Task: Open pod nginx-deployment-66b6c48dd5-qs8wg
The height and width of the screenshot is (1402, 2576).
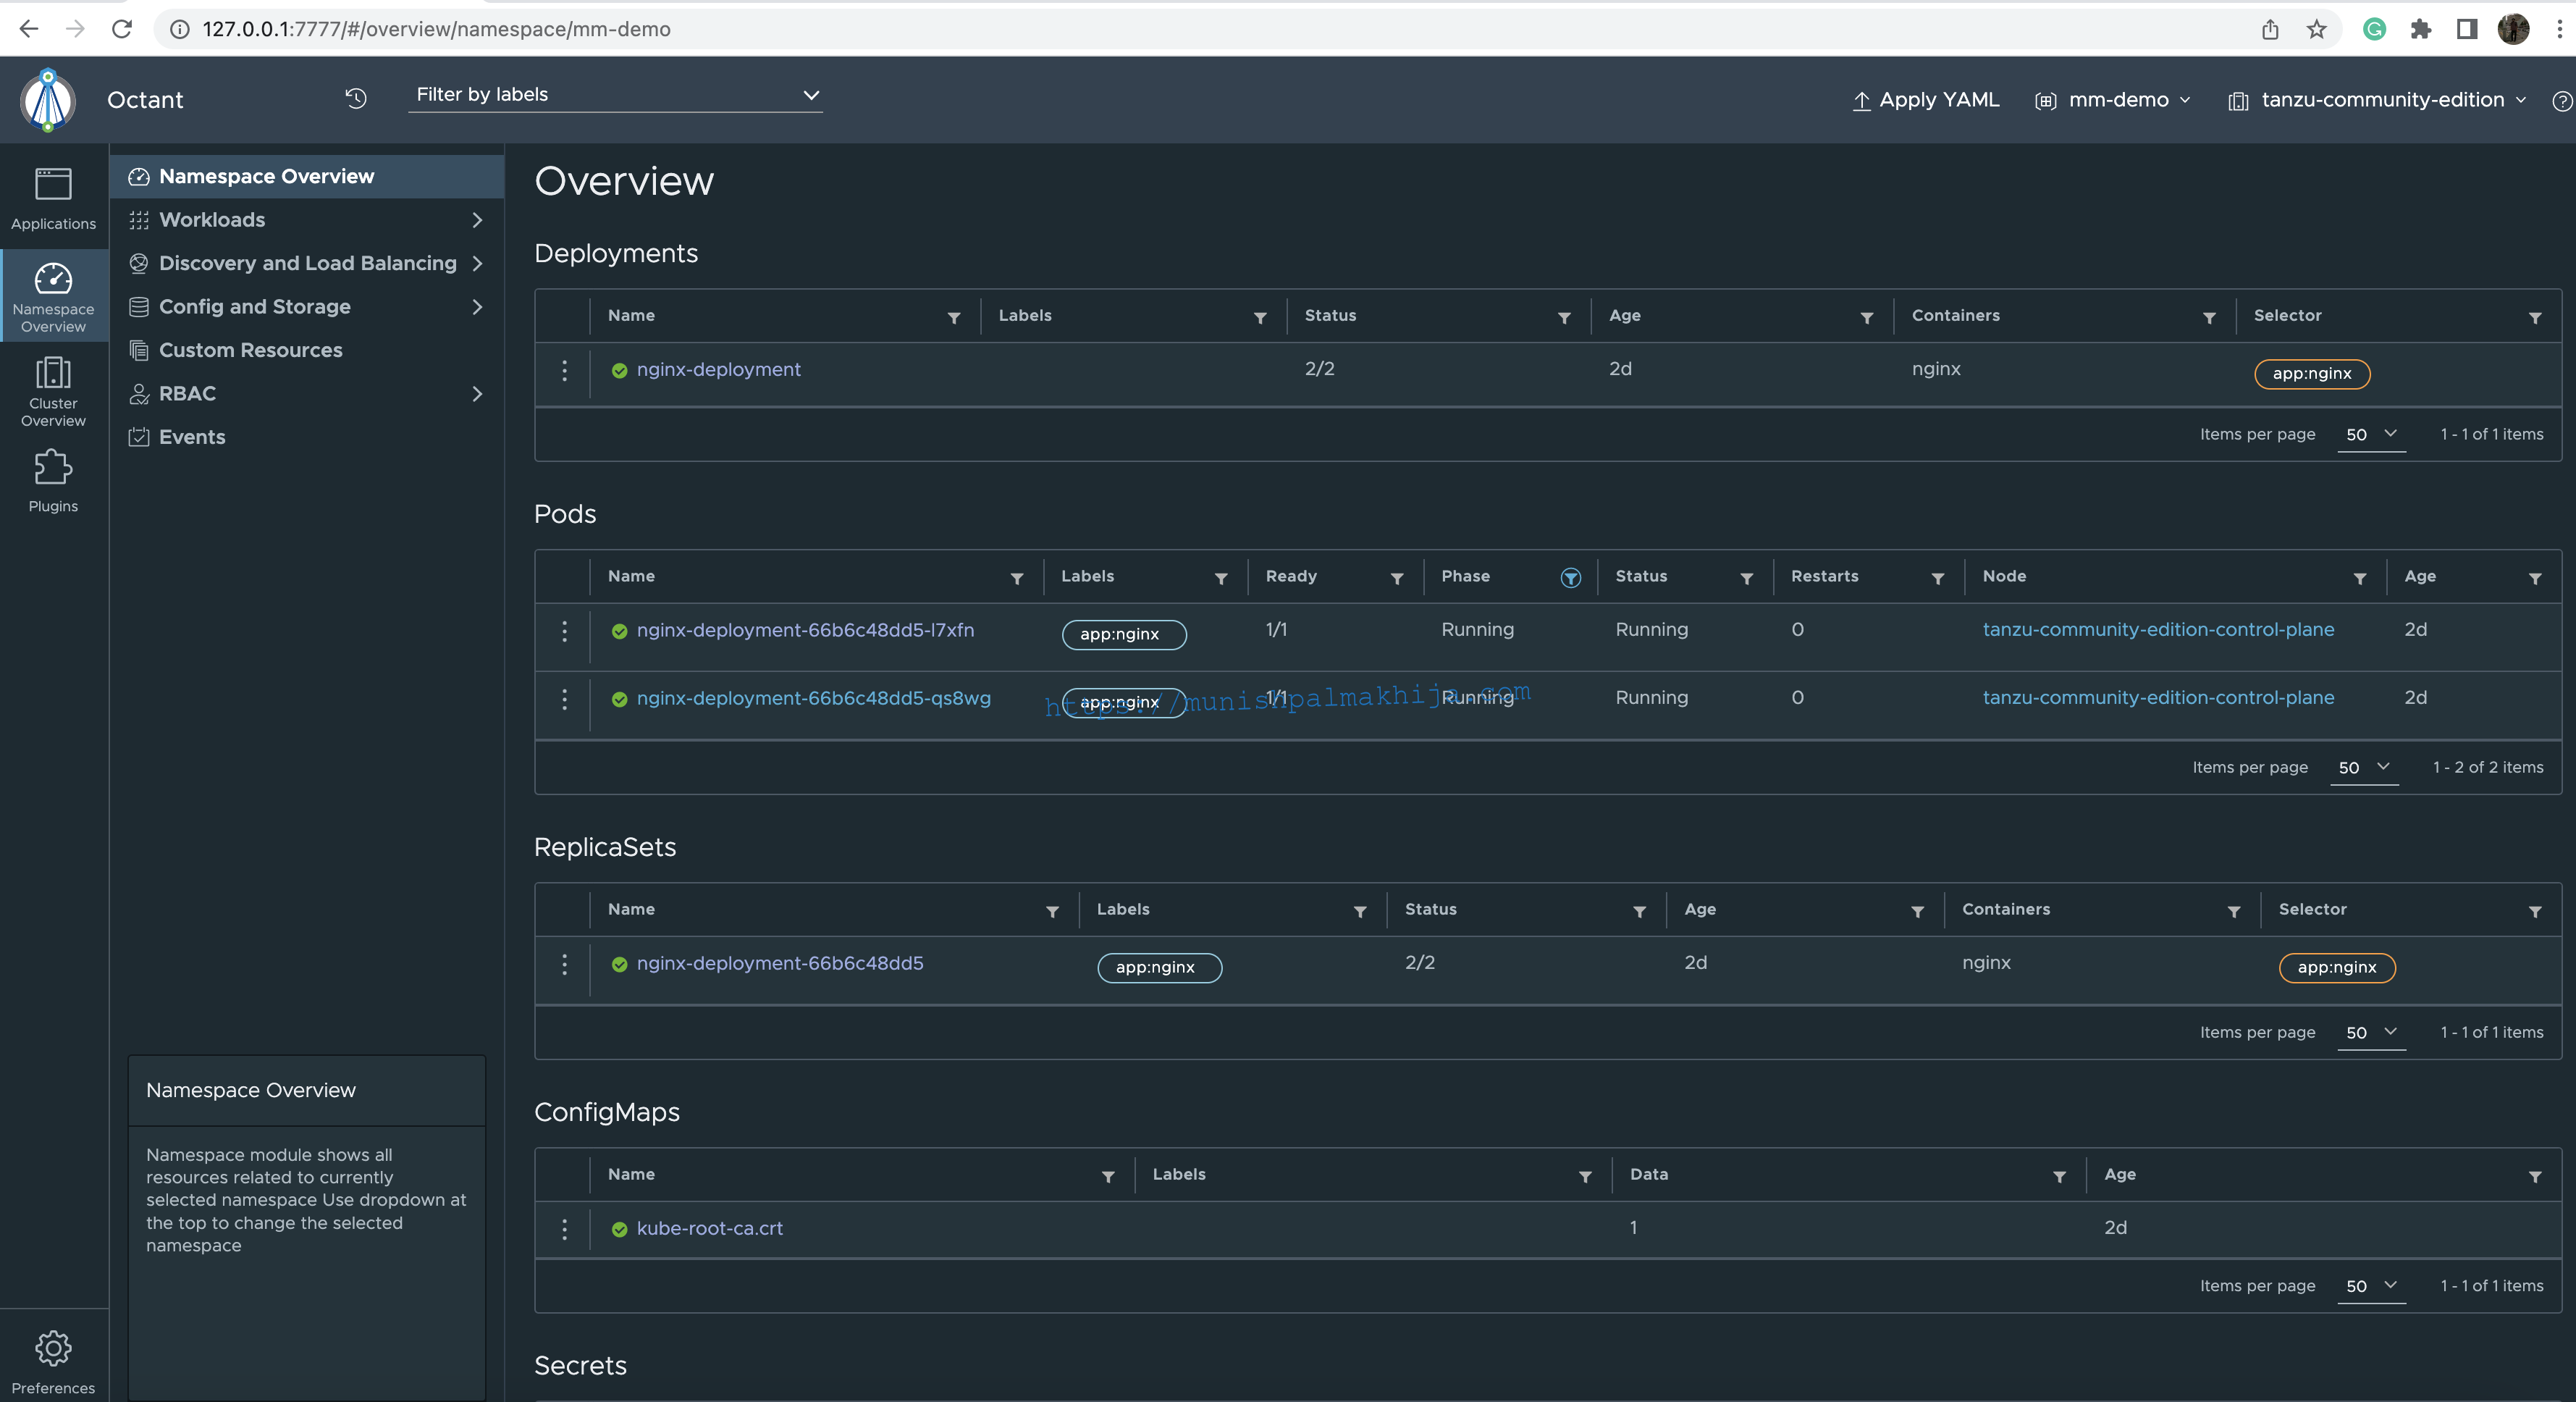Action: point(813,699)
